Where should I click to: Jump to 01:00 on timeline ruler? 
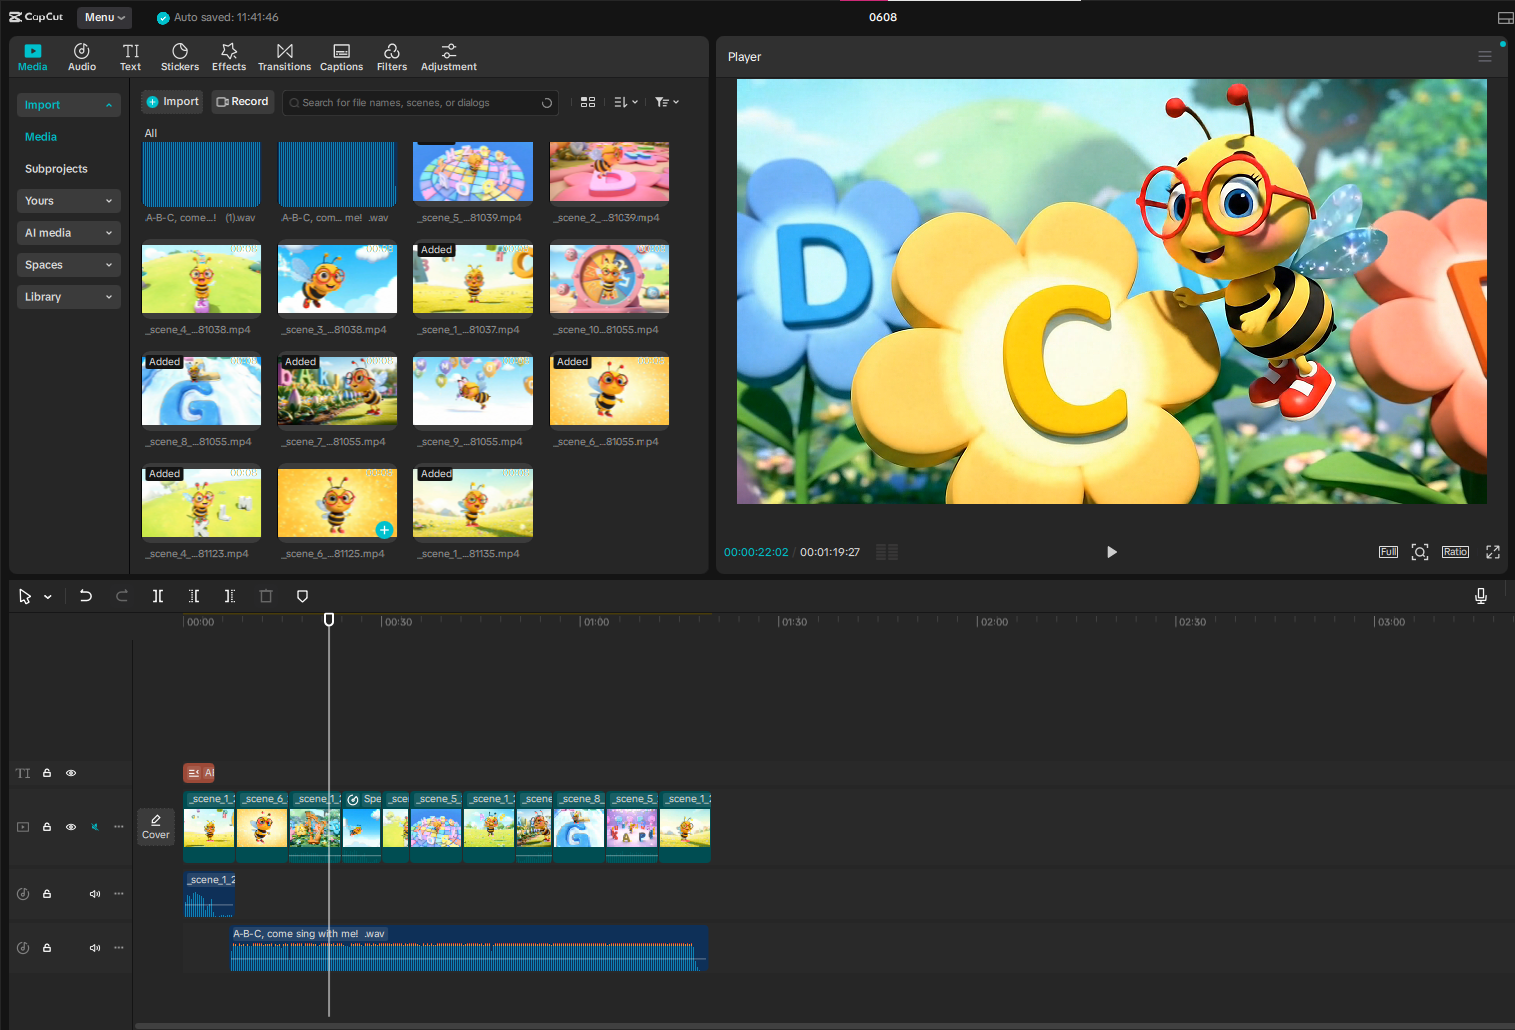click(x=596, y=622)
